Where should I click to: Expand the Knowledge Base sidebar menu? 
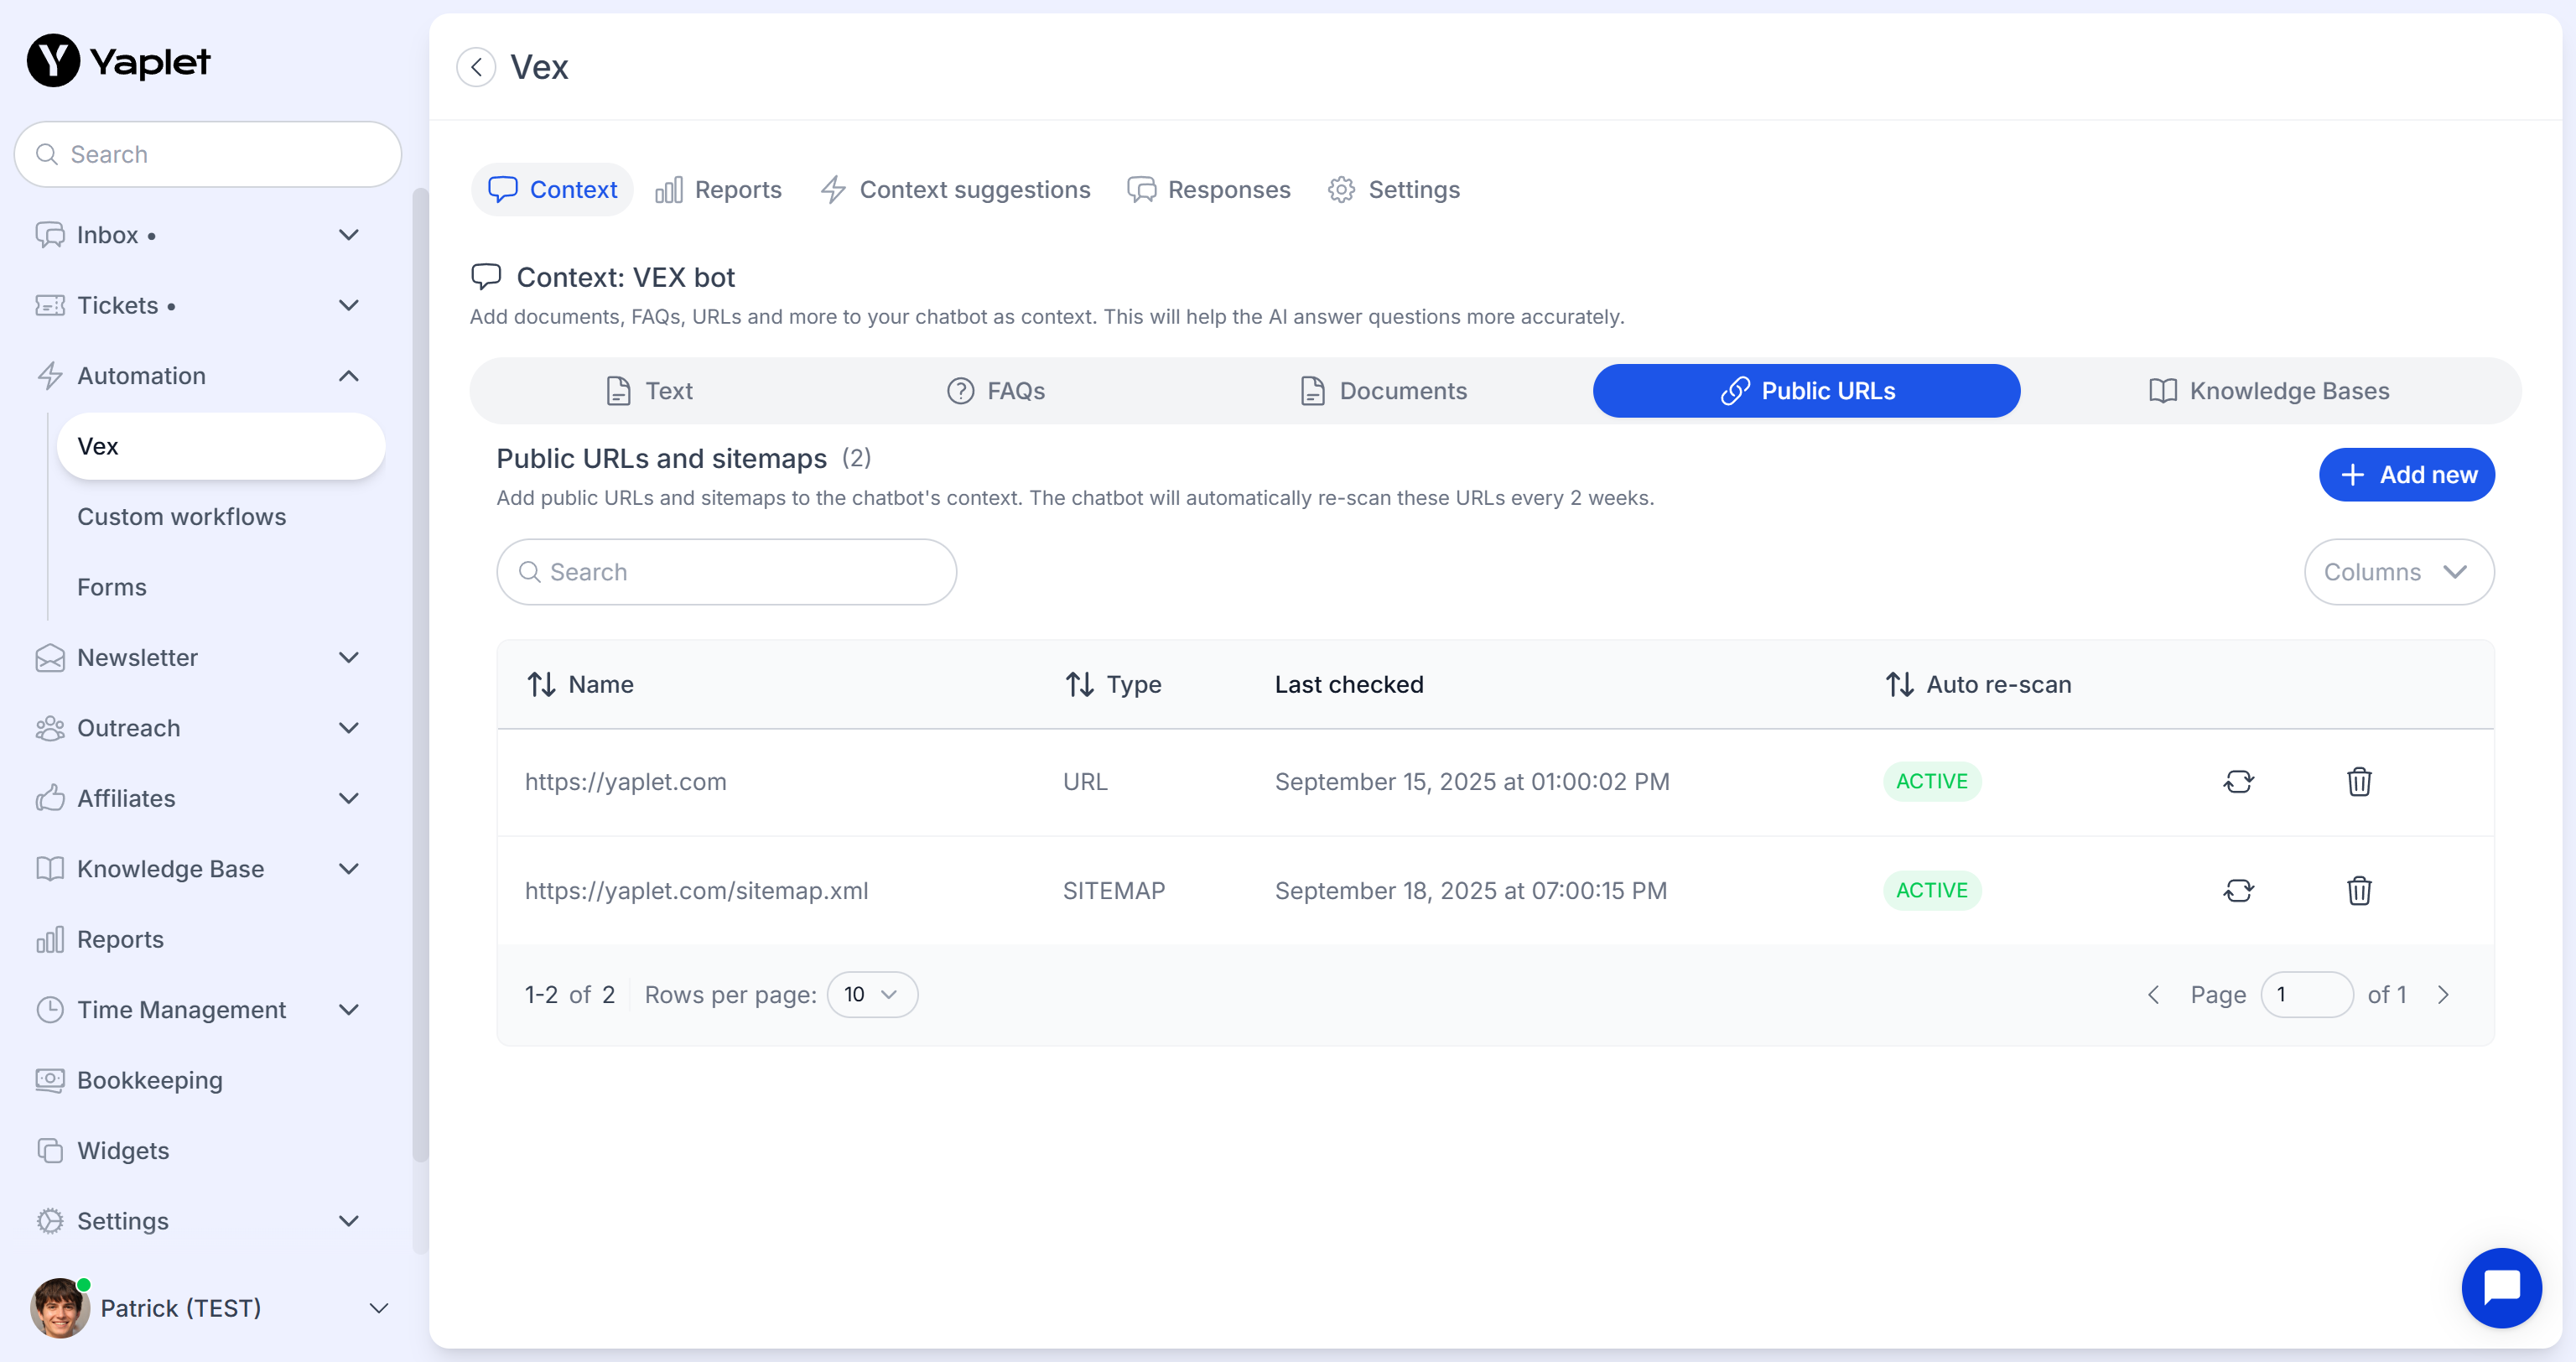point(348,869)
